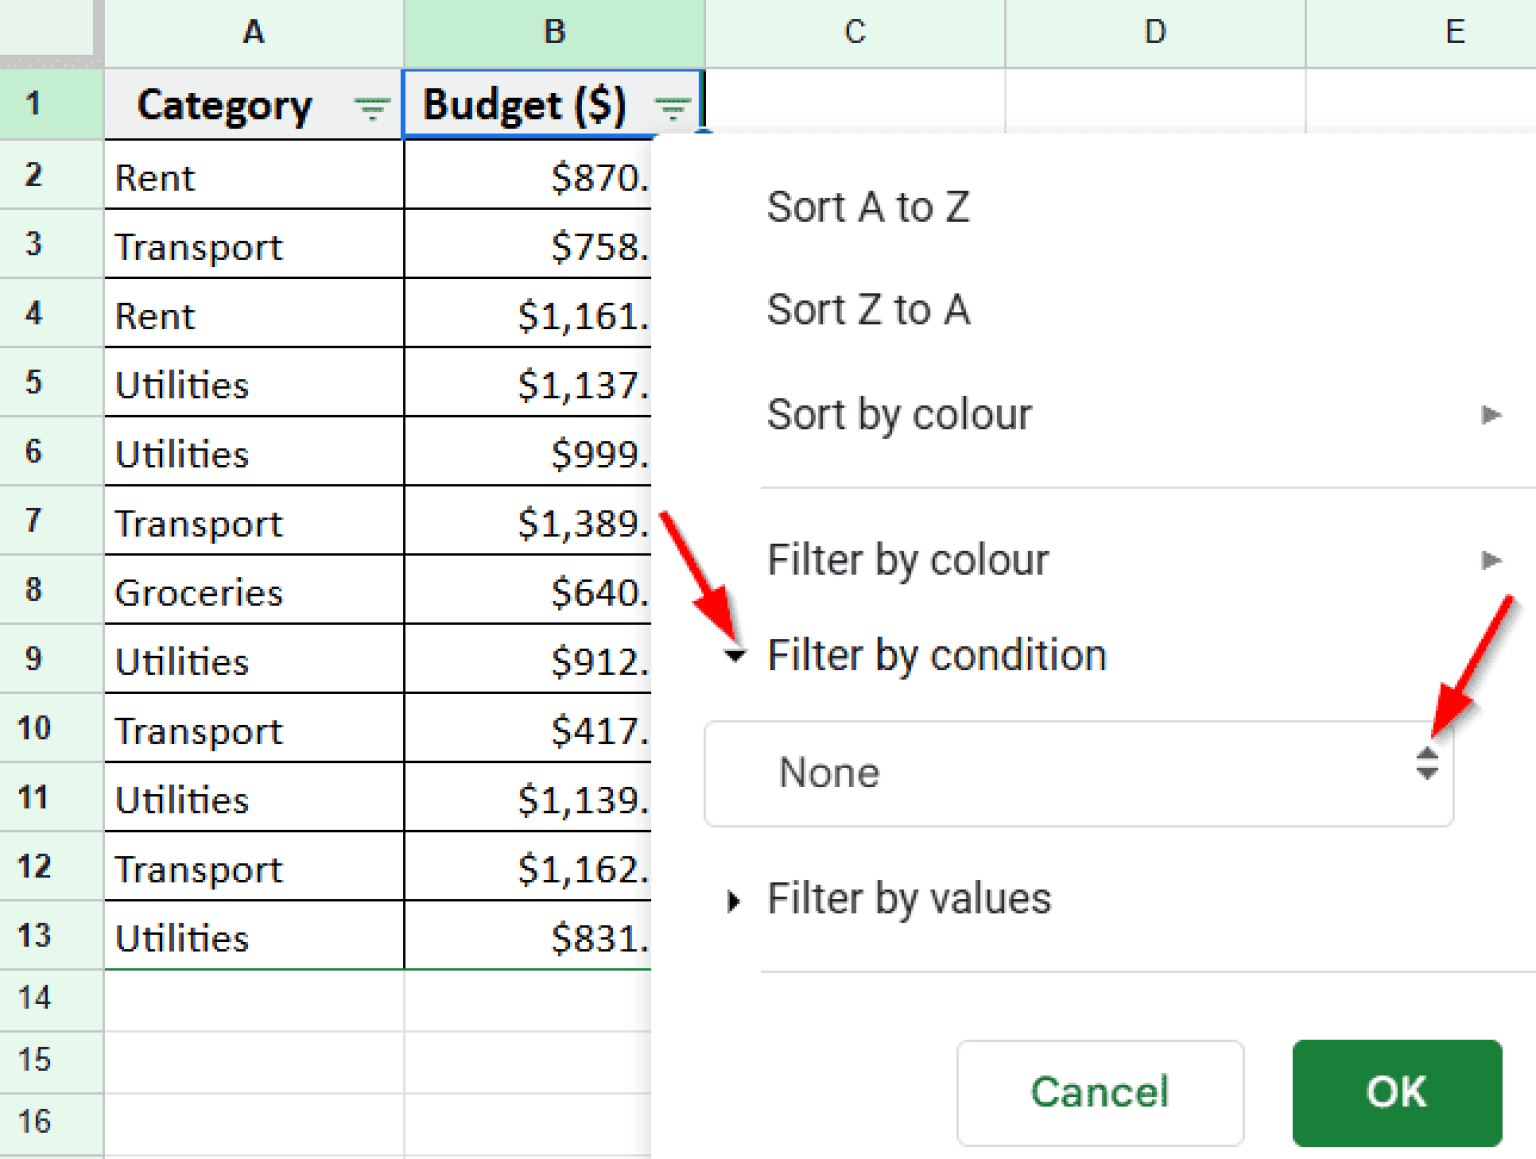Click the Cancel button
Viewport: 1536px width, 1159px height.
click(x=1099, y=1093)
